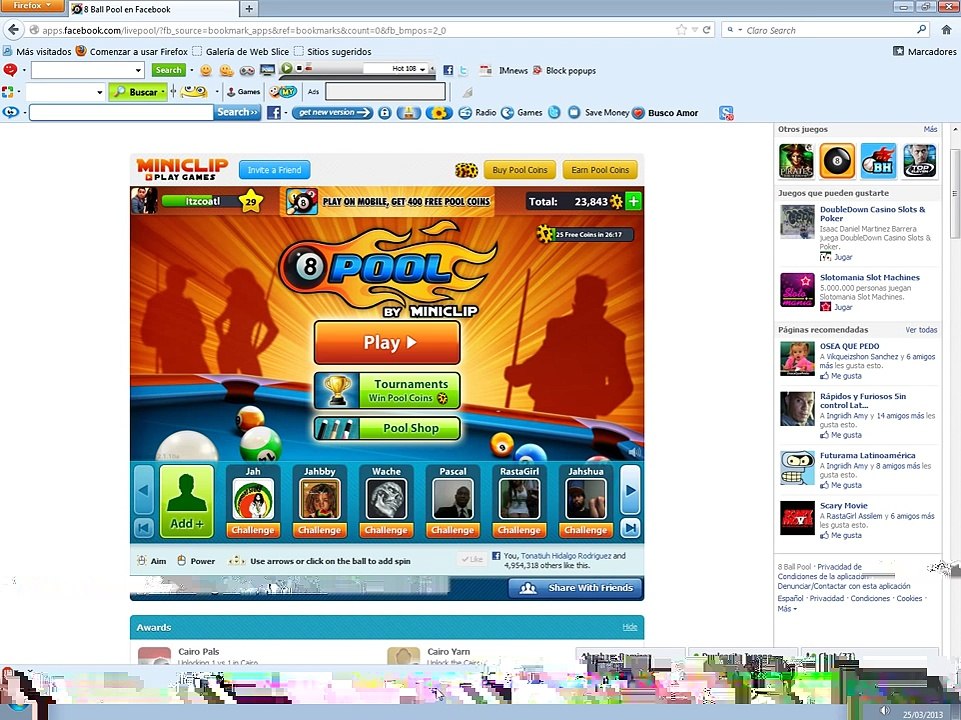Click get new version toolbar button
Screen dimensions: 961x720
(x=333, y=113)
